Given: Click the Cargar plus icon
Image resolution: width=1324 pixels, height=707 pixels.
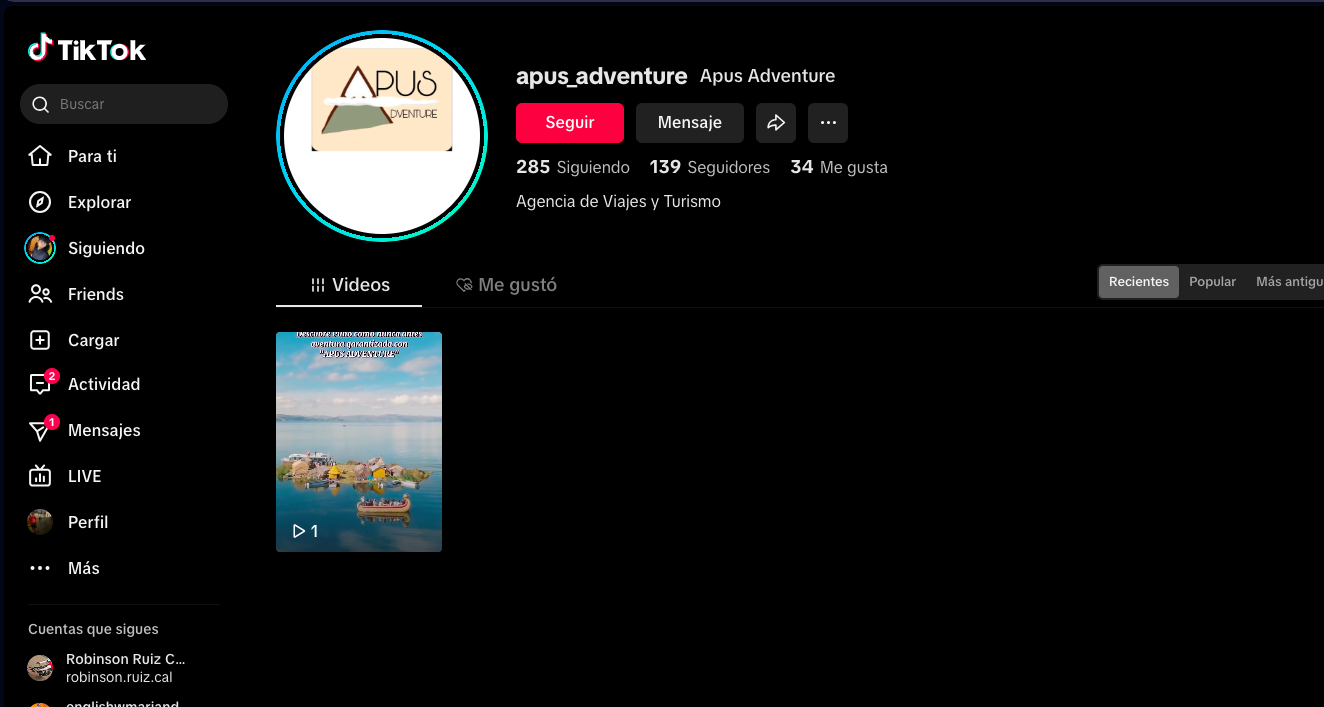Looking at the screenshot, I should click(x=40, y=340).
